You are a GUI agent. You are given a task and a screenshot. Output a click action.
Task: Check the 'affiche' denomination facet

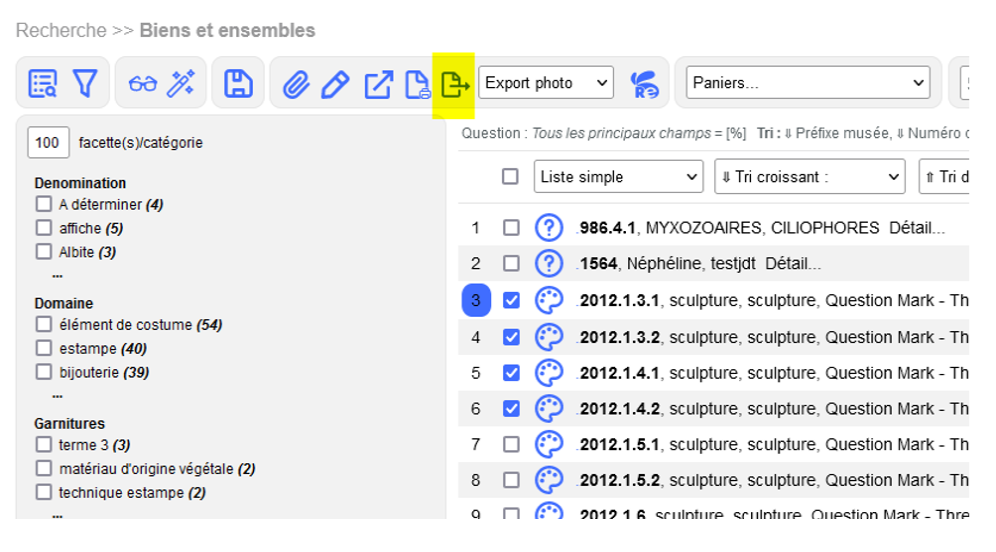(x=44, y=228)
